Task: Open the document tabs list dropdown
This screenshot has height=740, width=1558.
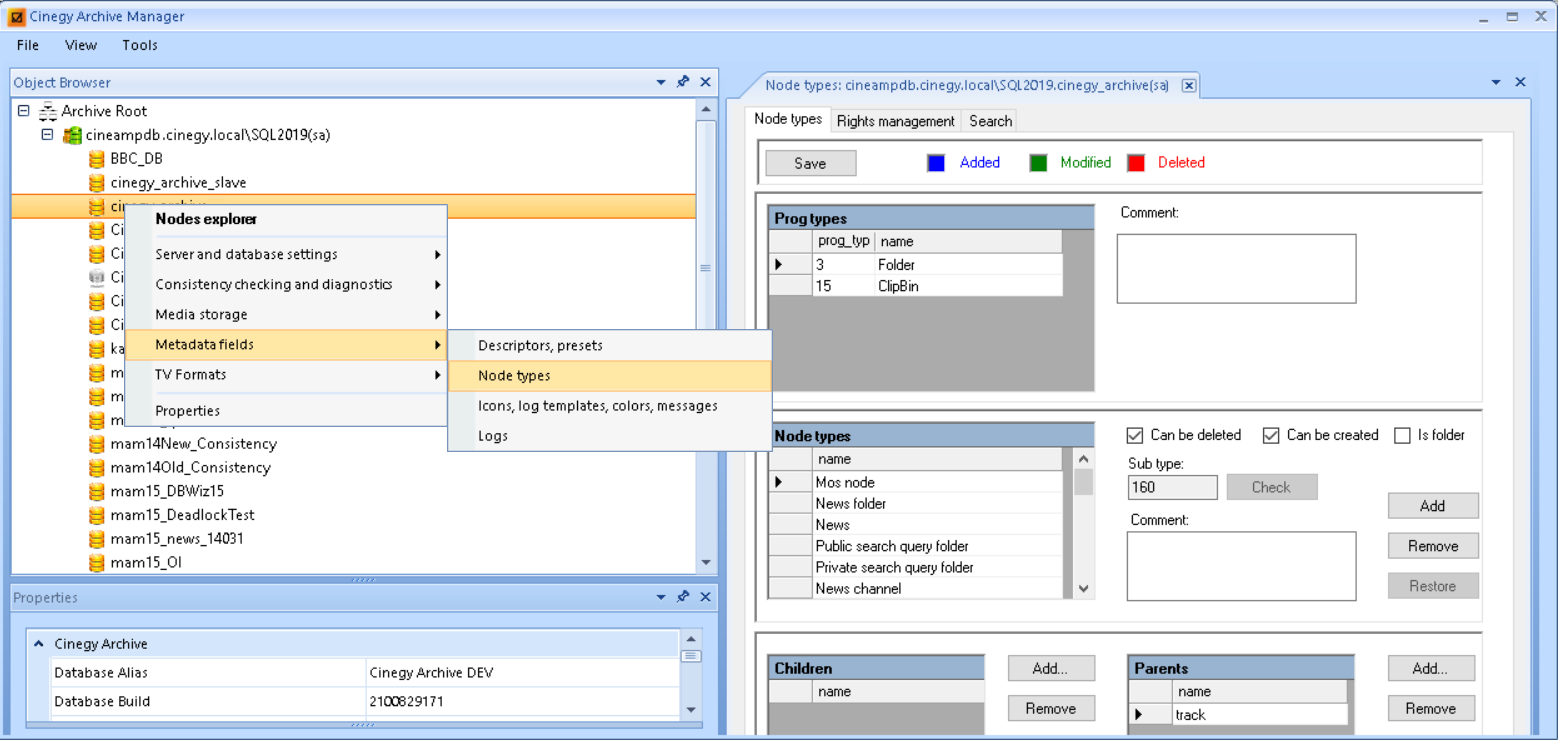Action: click(1496, 82)
